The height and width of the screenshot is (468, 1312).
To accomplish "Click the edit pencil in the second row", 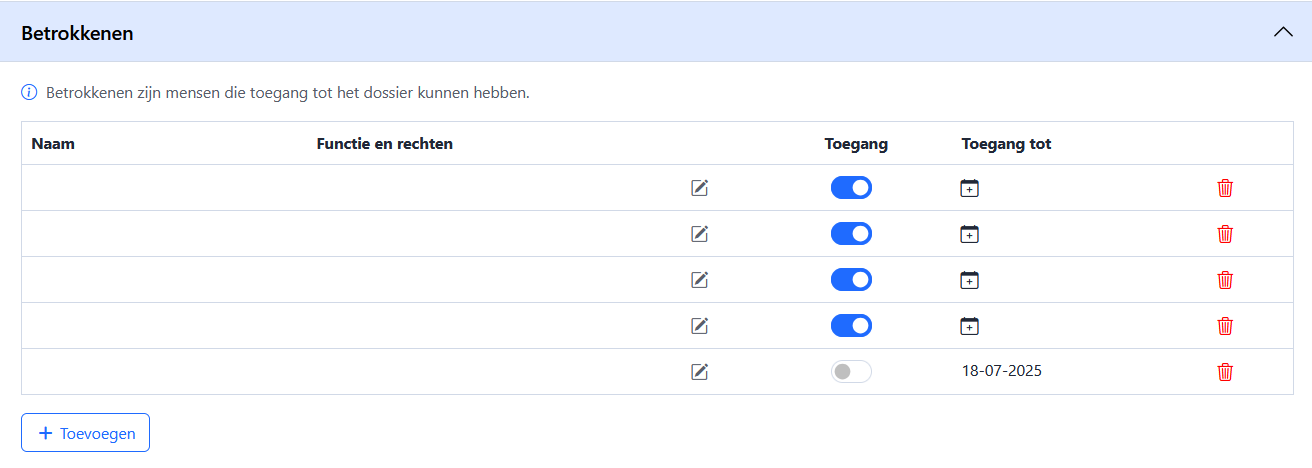I will coord(700,234).
